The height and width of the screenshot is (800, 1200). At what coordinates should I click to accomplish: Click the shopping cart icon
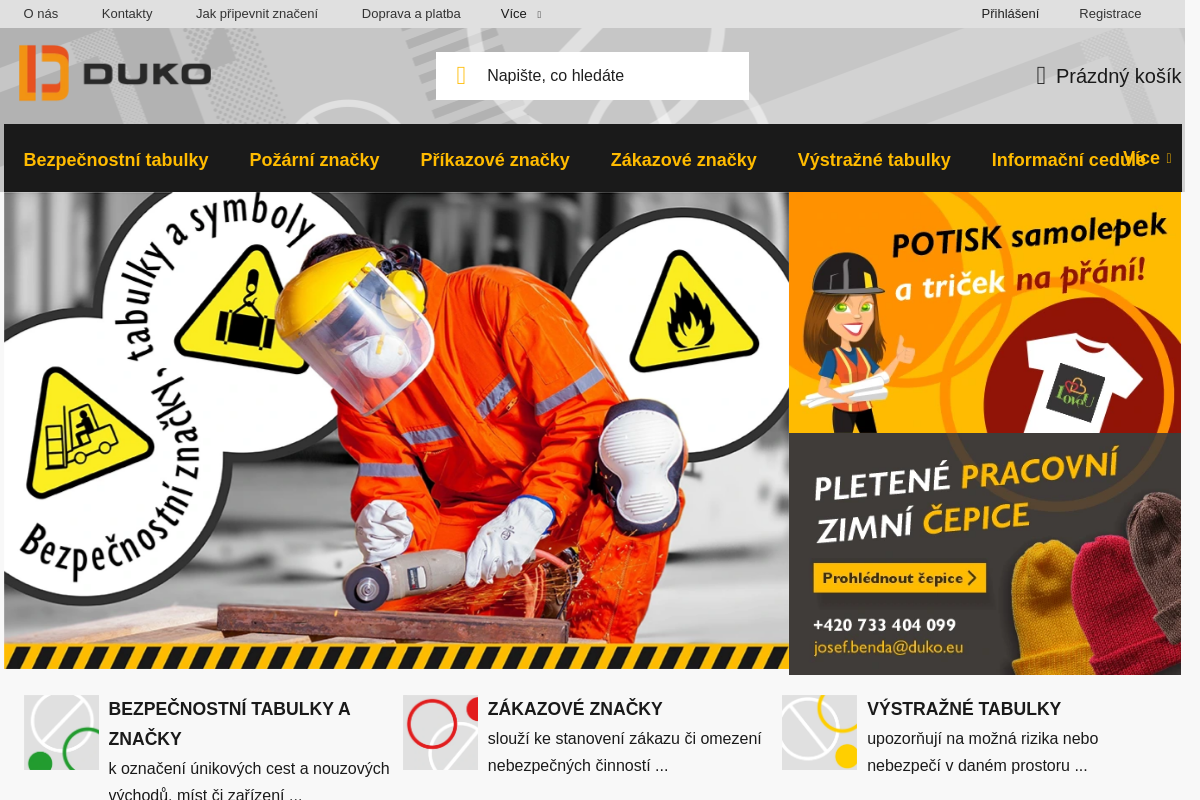(x=1041, y=76)
